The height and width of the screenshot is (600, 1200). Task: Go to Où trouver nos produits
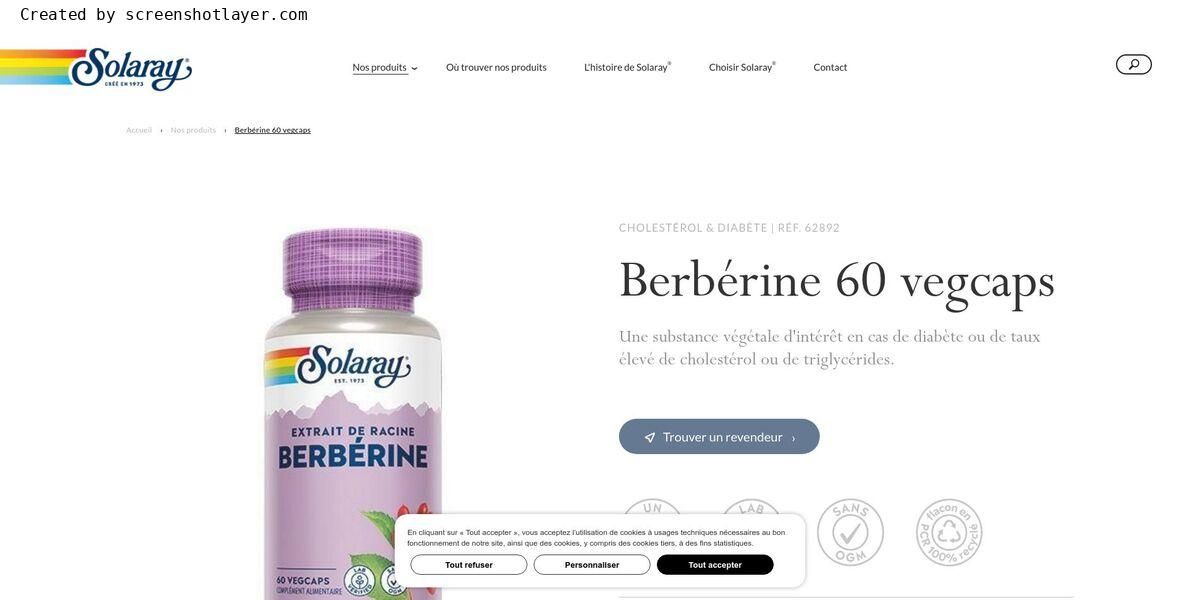pyautogui.click(x=496, y=67)
